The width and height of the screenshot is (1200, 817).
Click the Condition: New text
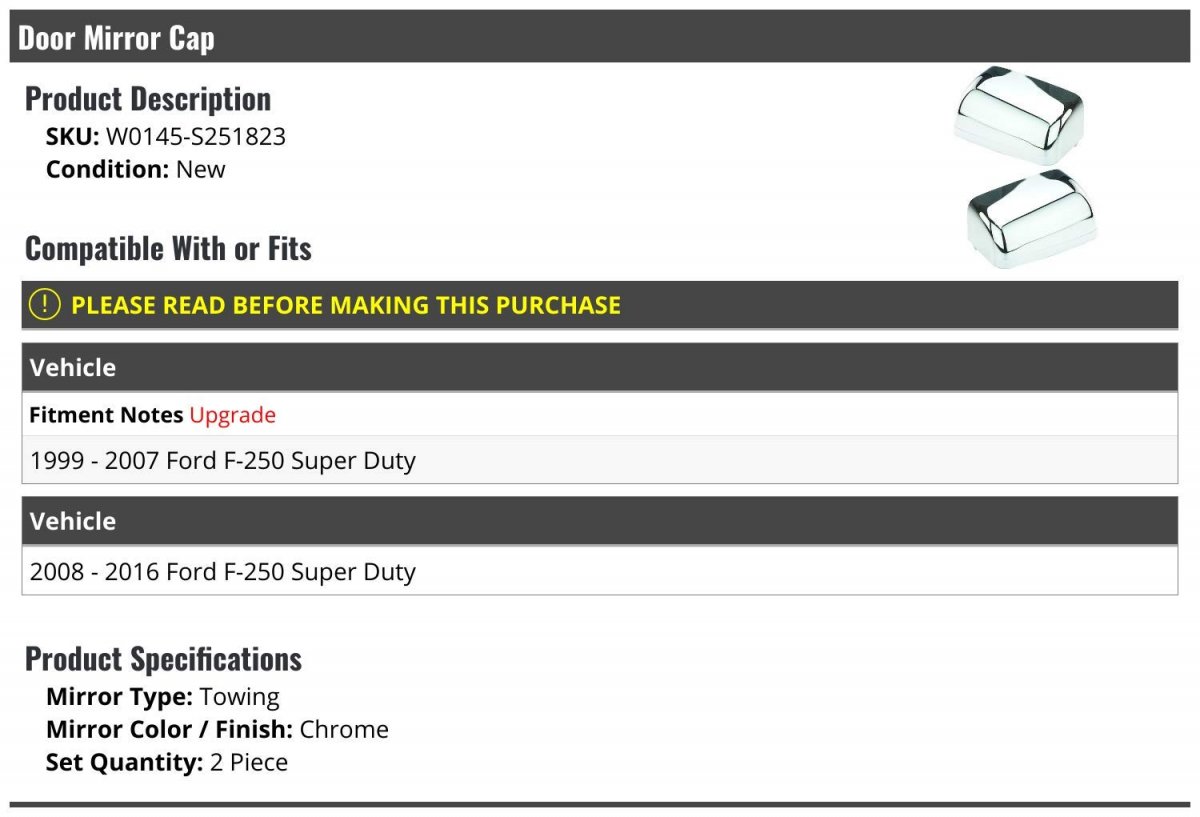click(136, 170)
